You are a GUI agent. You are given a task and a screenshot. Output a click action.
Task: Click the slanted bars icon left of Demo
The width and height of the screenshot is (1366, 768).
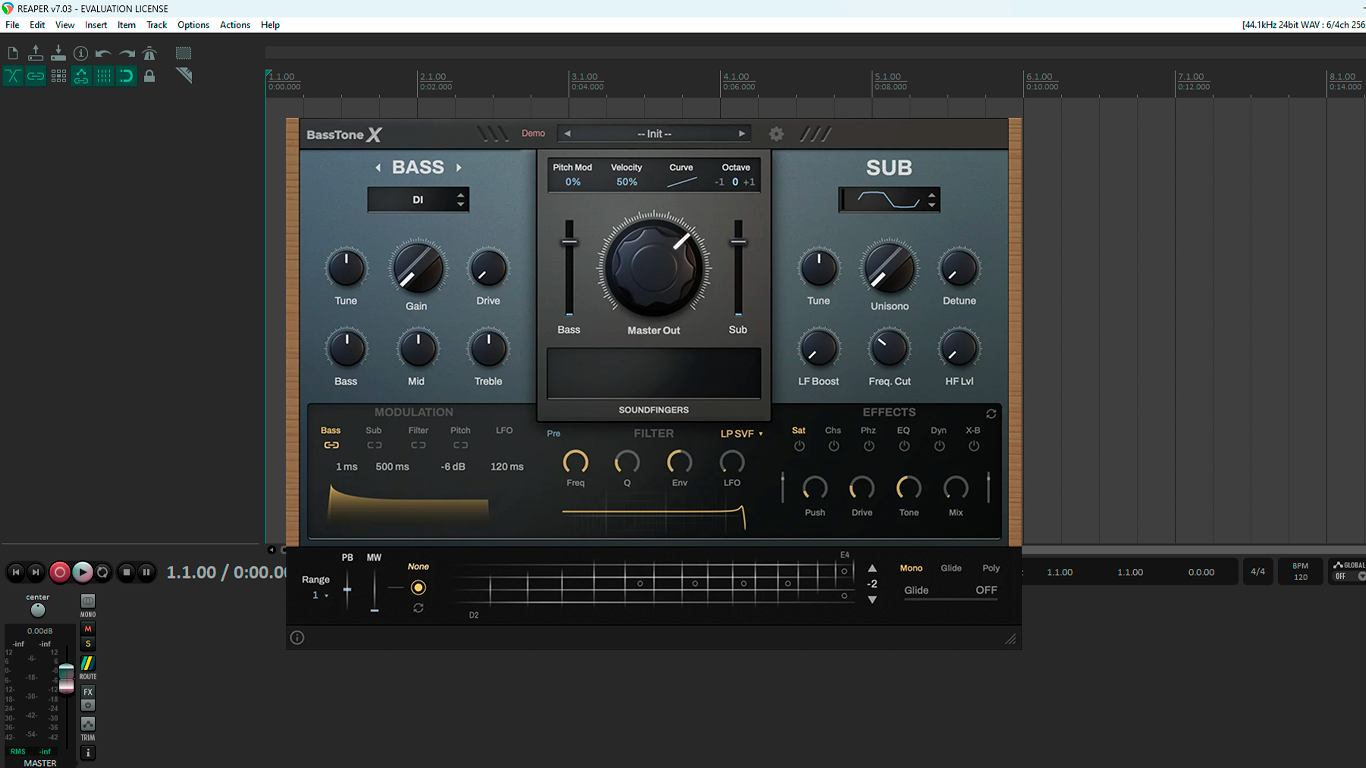click(492, 134)
